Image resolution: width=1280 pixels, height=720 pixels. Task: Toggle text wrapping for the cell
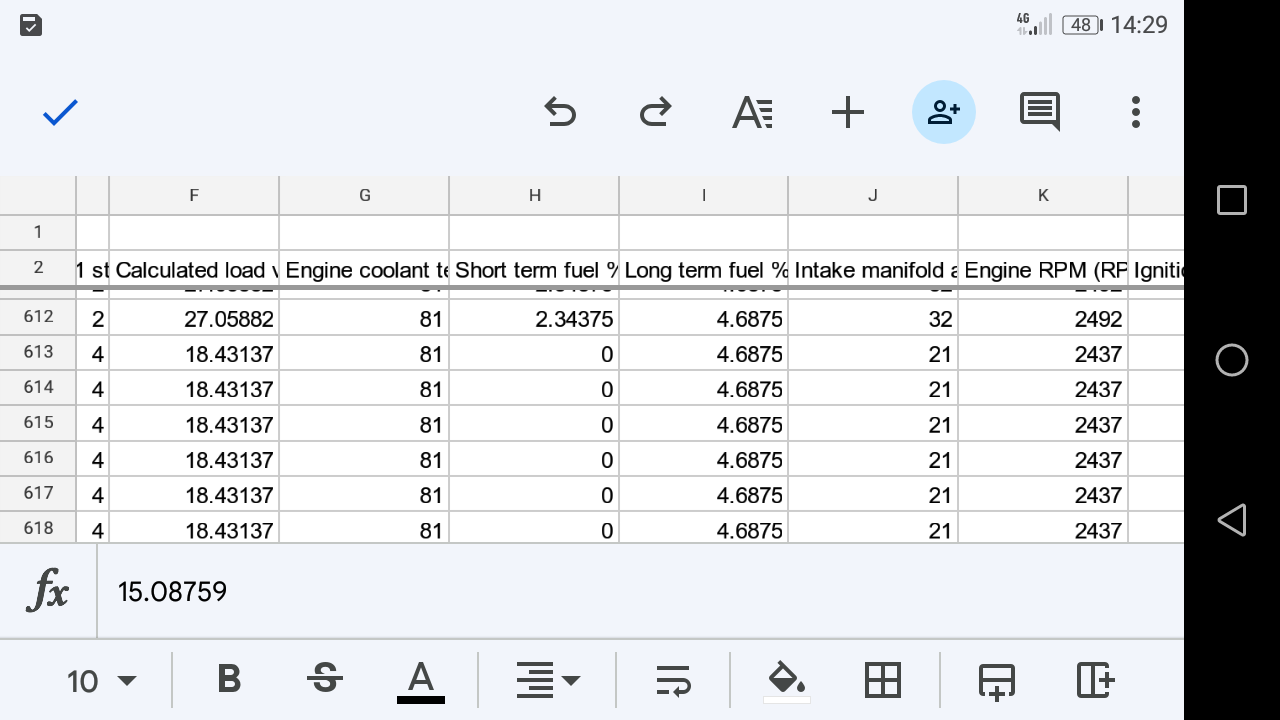coord(673,680)
